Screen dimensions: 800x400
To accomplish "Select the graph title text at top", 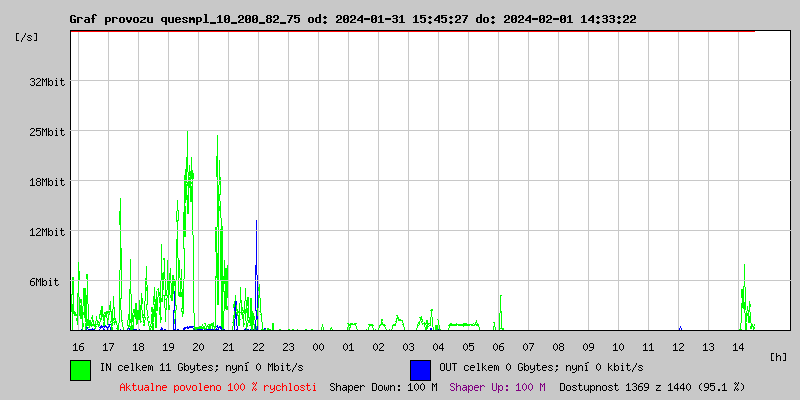I will pyautogui.click(x=353, y=19).
